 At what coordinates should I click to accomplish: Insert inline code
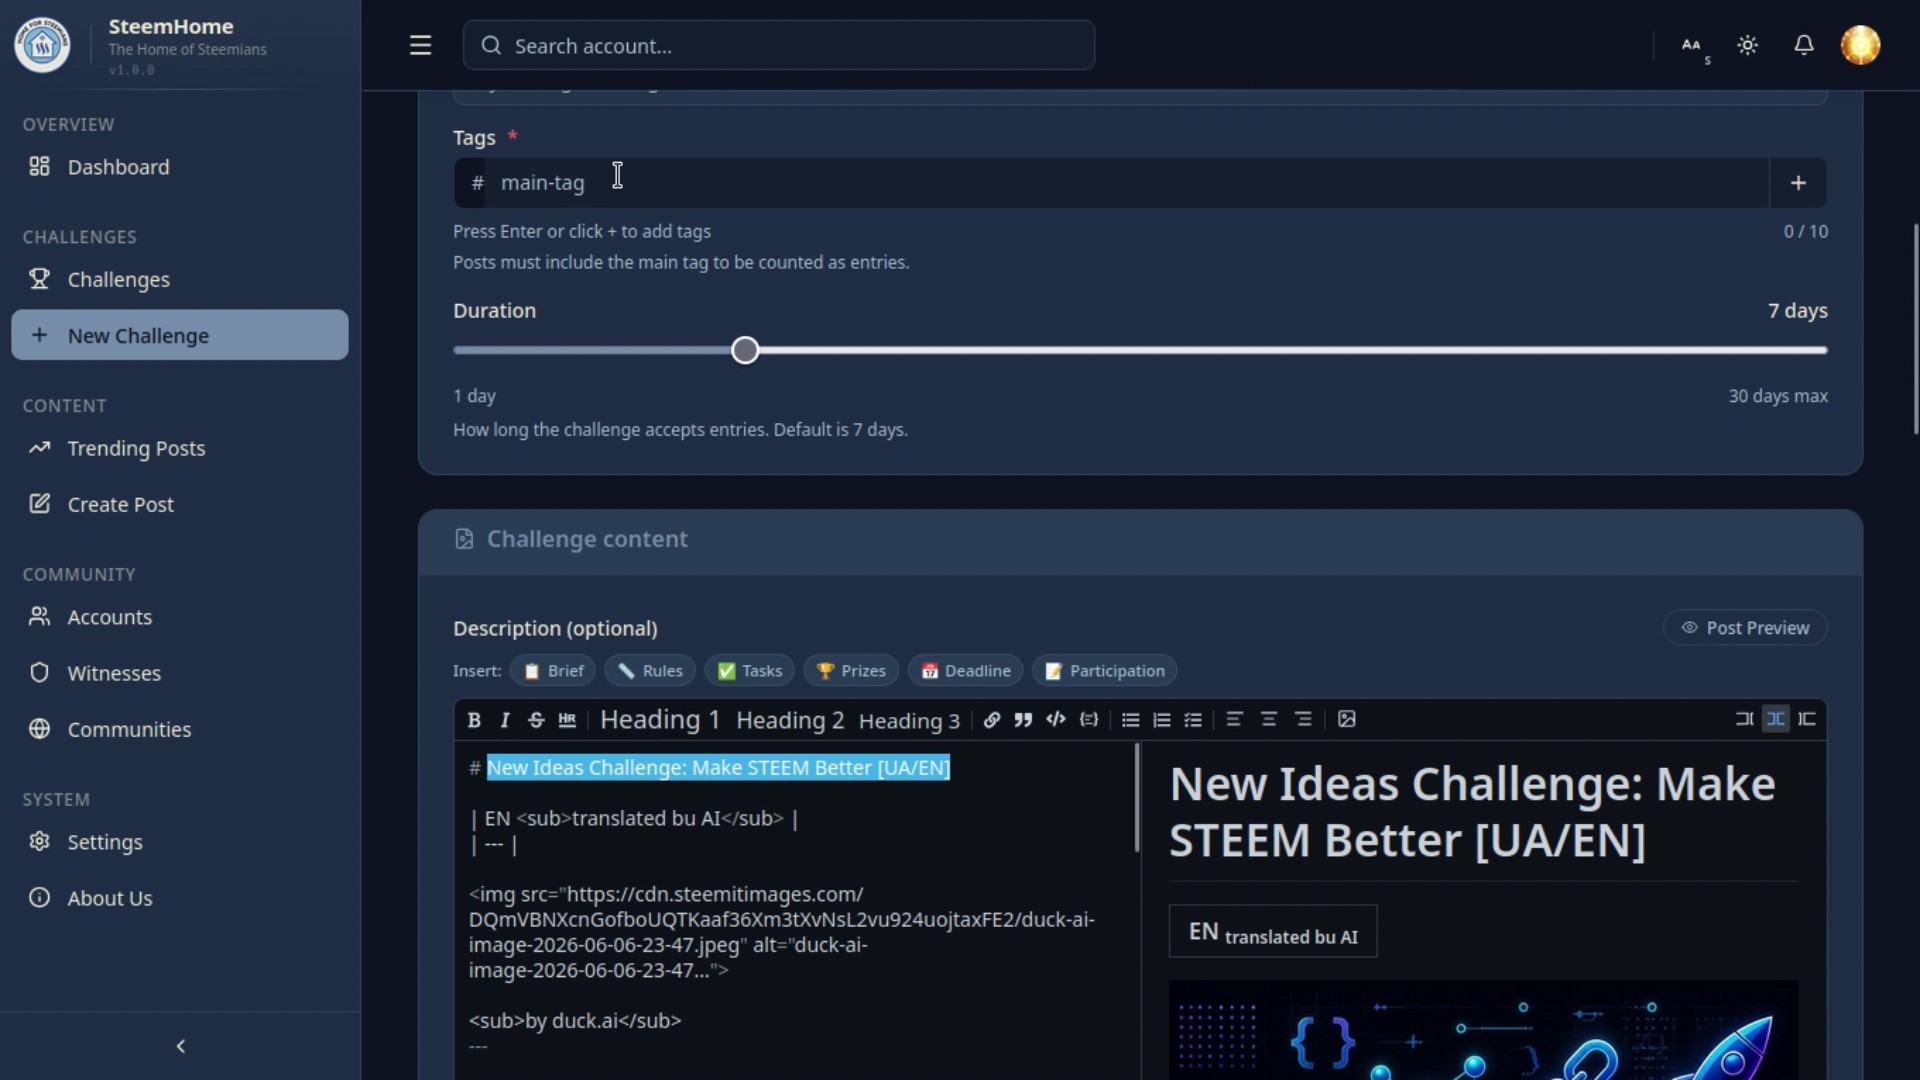click(x=1056, y=720)
